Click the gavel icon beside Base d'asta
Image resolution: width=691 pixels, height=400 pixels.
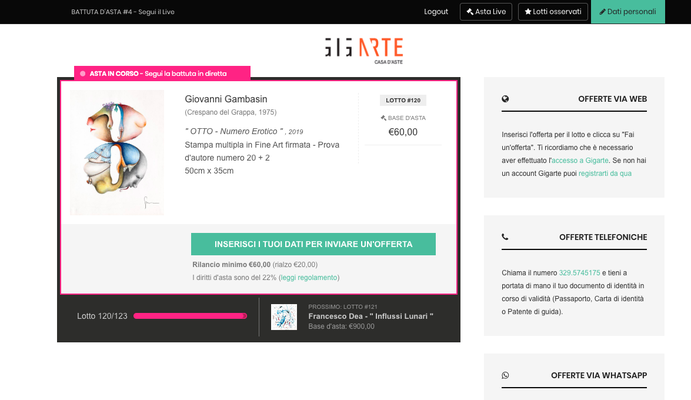click(x=383, y=118)
